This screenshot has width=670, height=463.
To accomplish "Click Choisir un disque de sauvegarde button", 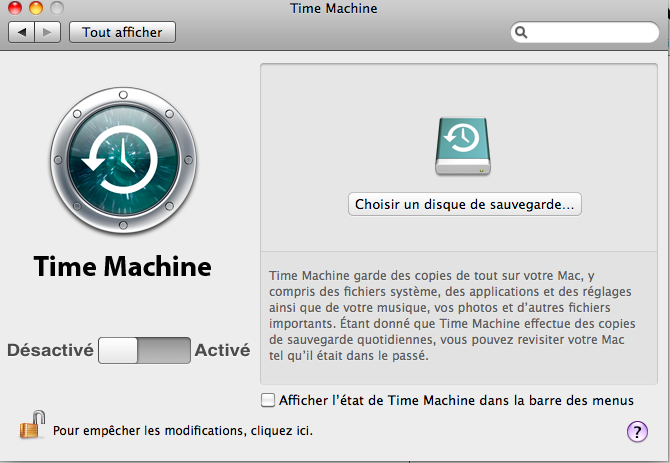I will [x=465, y=204].
